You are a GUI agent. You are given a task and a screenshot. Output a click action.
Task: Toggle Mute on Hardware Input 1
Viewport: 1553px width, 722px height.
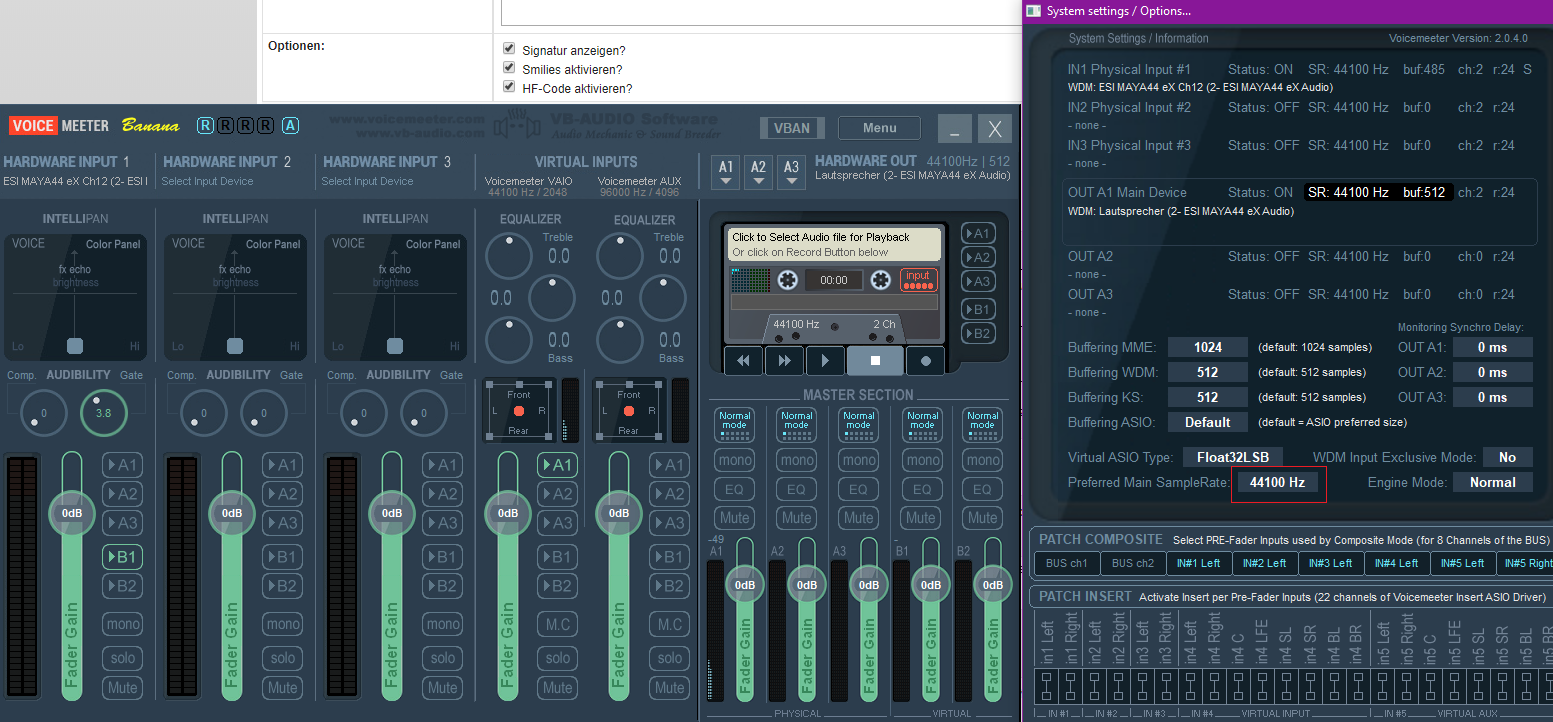[123, 688]
